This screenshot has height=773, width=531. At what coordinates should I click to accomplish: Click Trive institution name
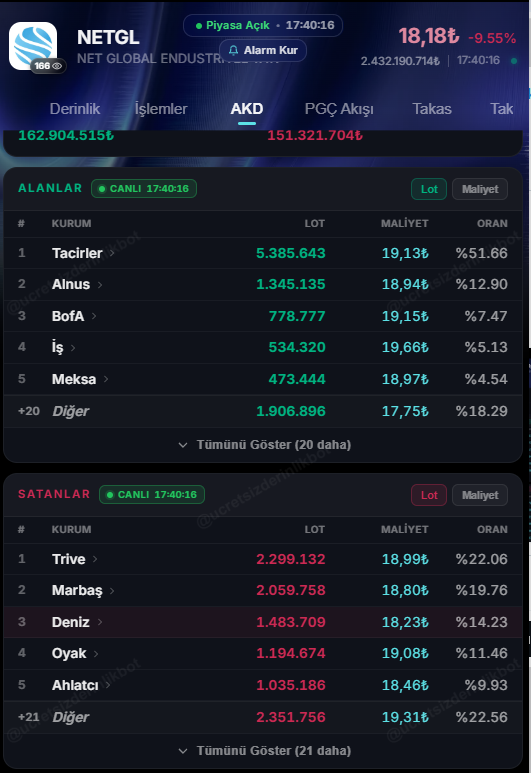point(69,559)
